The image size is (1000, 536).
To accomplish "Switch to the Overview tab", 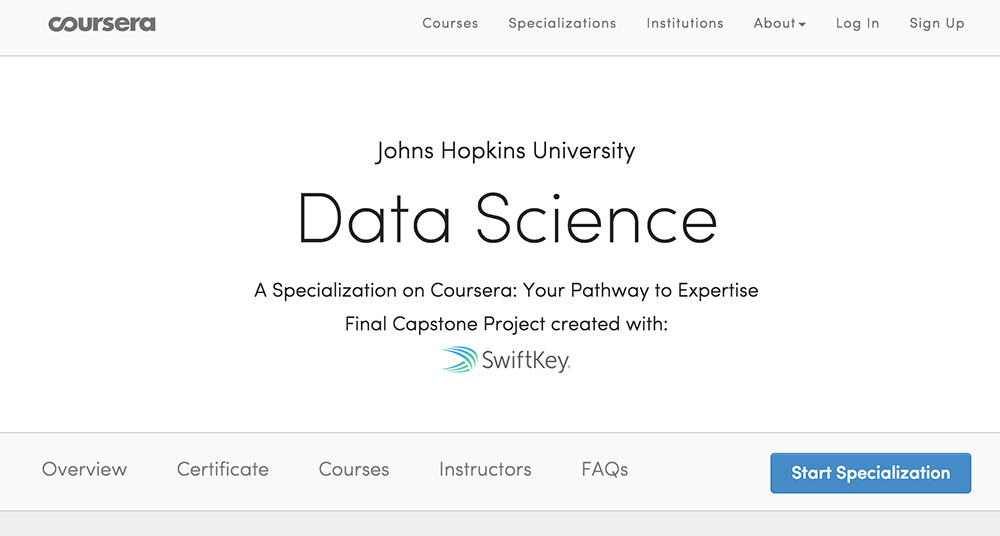I will [x=84, y=469].
